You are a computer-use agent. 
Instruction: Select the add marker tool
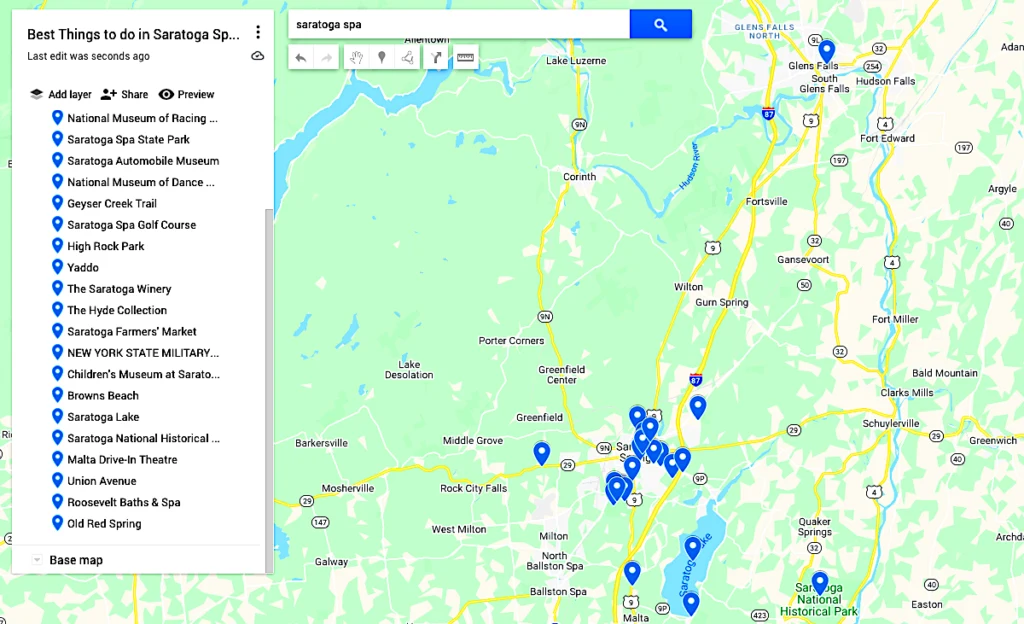[381, 58]
